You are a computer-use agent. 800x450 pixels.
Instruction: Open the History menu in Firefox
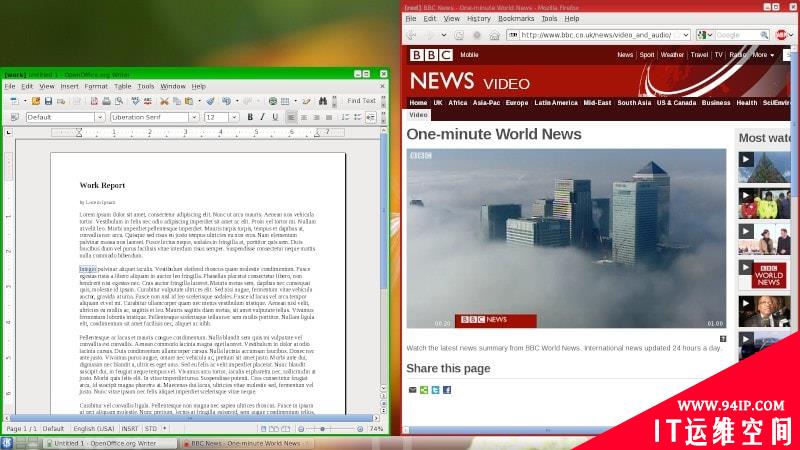coord(479,18)
